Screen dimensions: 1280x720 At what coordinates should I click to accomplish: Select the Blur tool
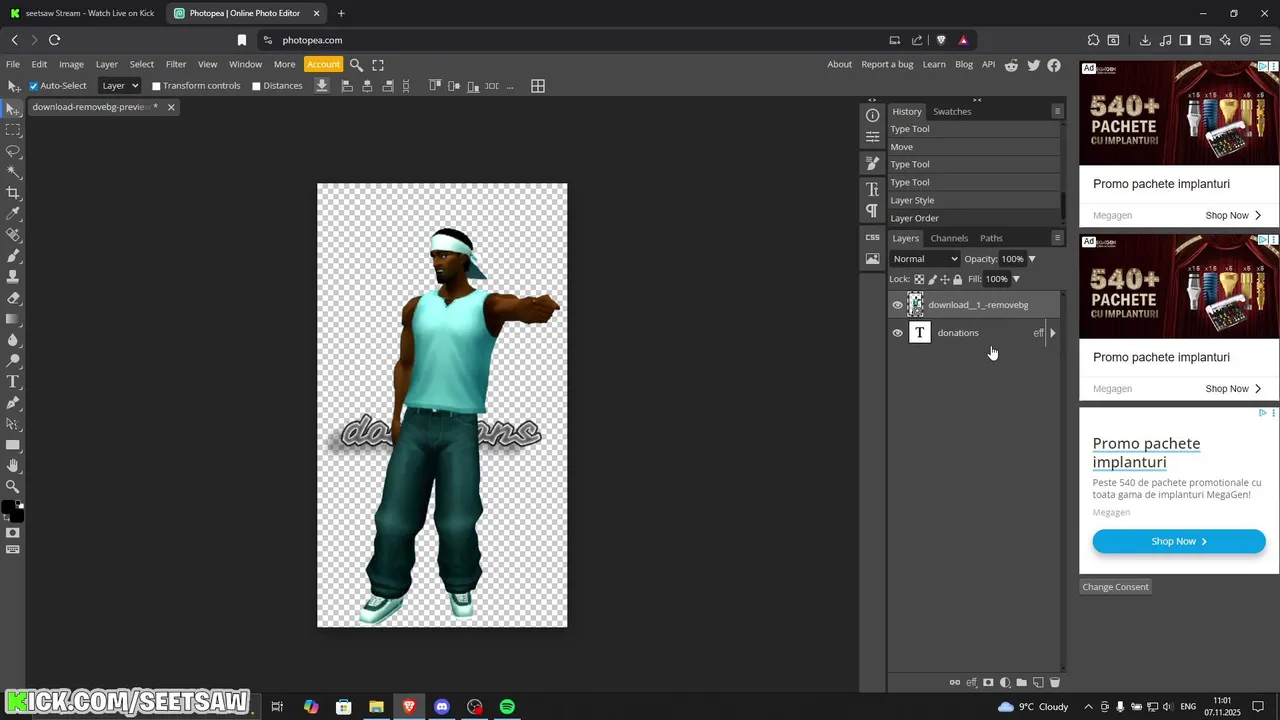(13, 340)
